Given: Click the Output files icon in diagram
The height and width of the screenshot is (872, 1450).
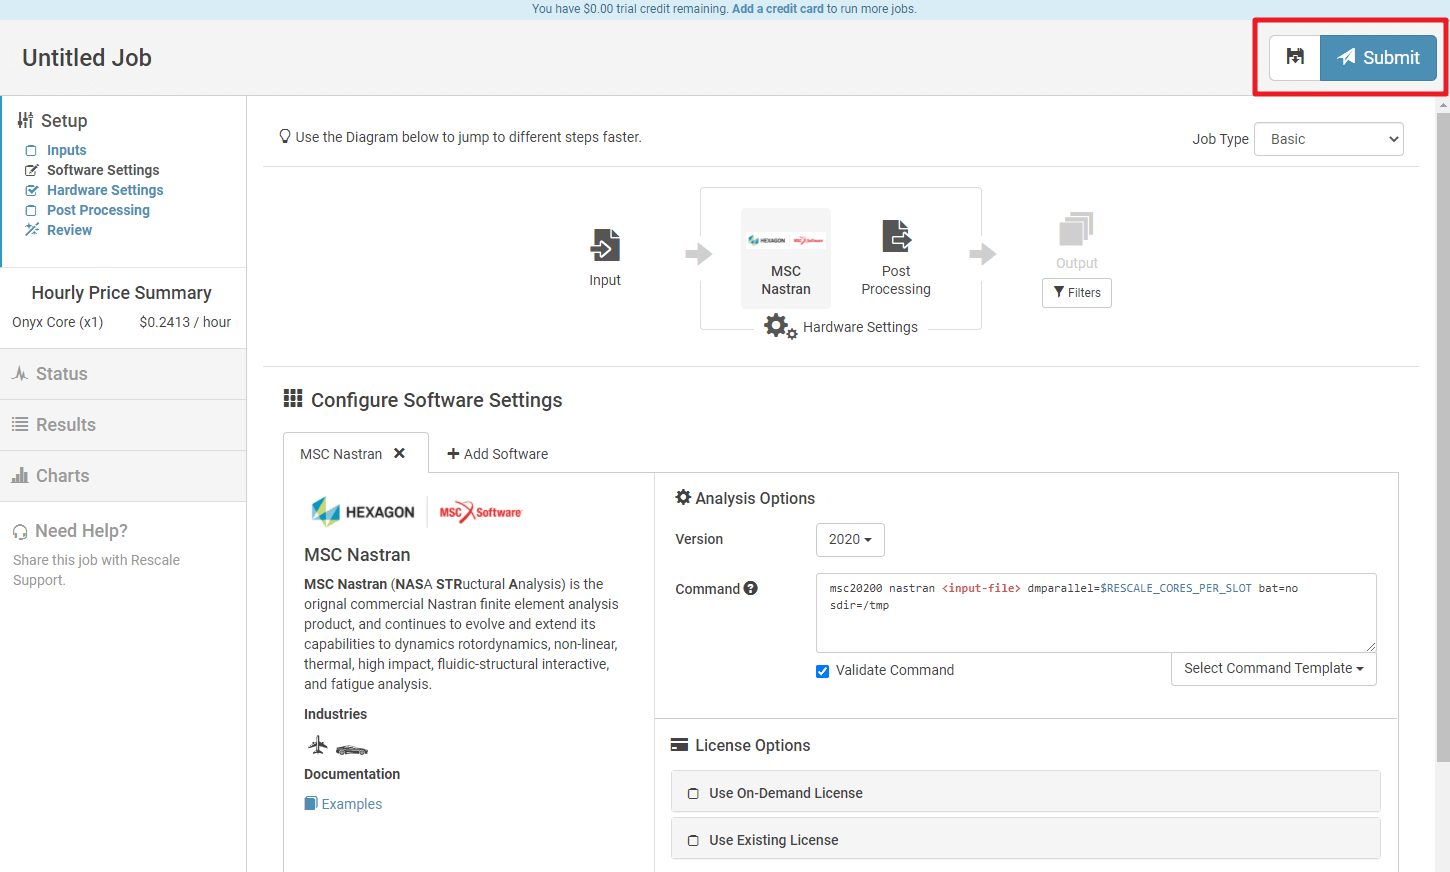Looking at the screenshot, I should (x=1076, y=230).
